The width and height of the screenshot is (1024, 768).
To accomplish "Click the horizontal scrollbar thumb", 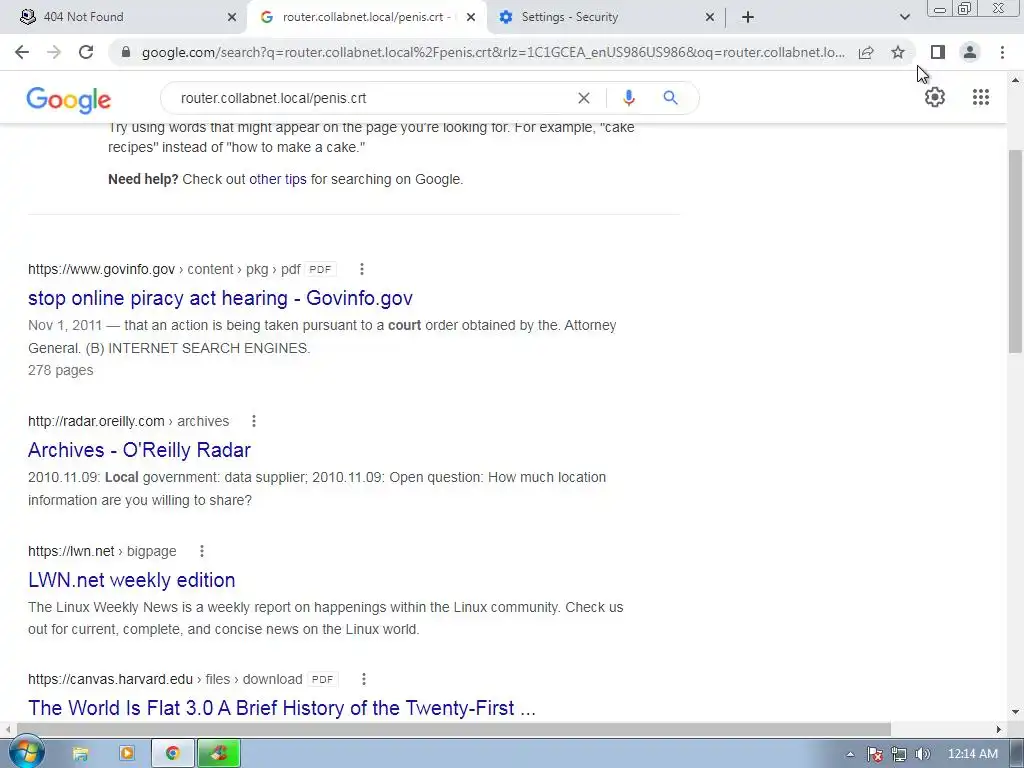I will [454, 729].
